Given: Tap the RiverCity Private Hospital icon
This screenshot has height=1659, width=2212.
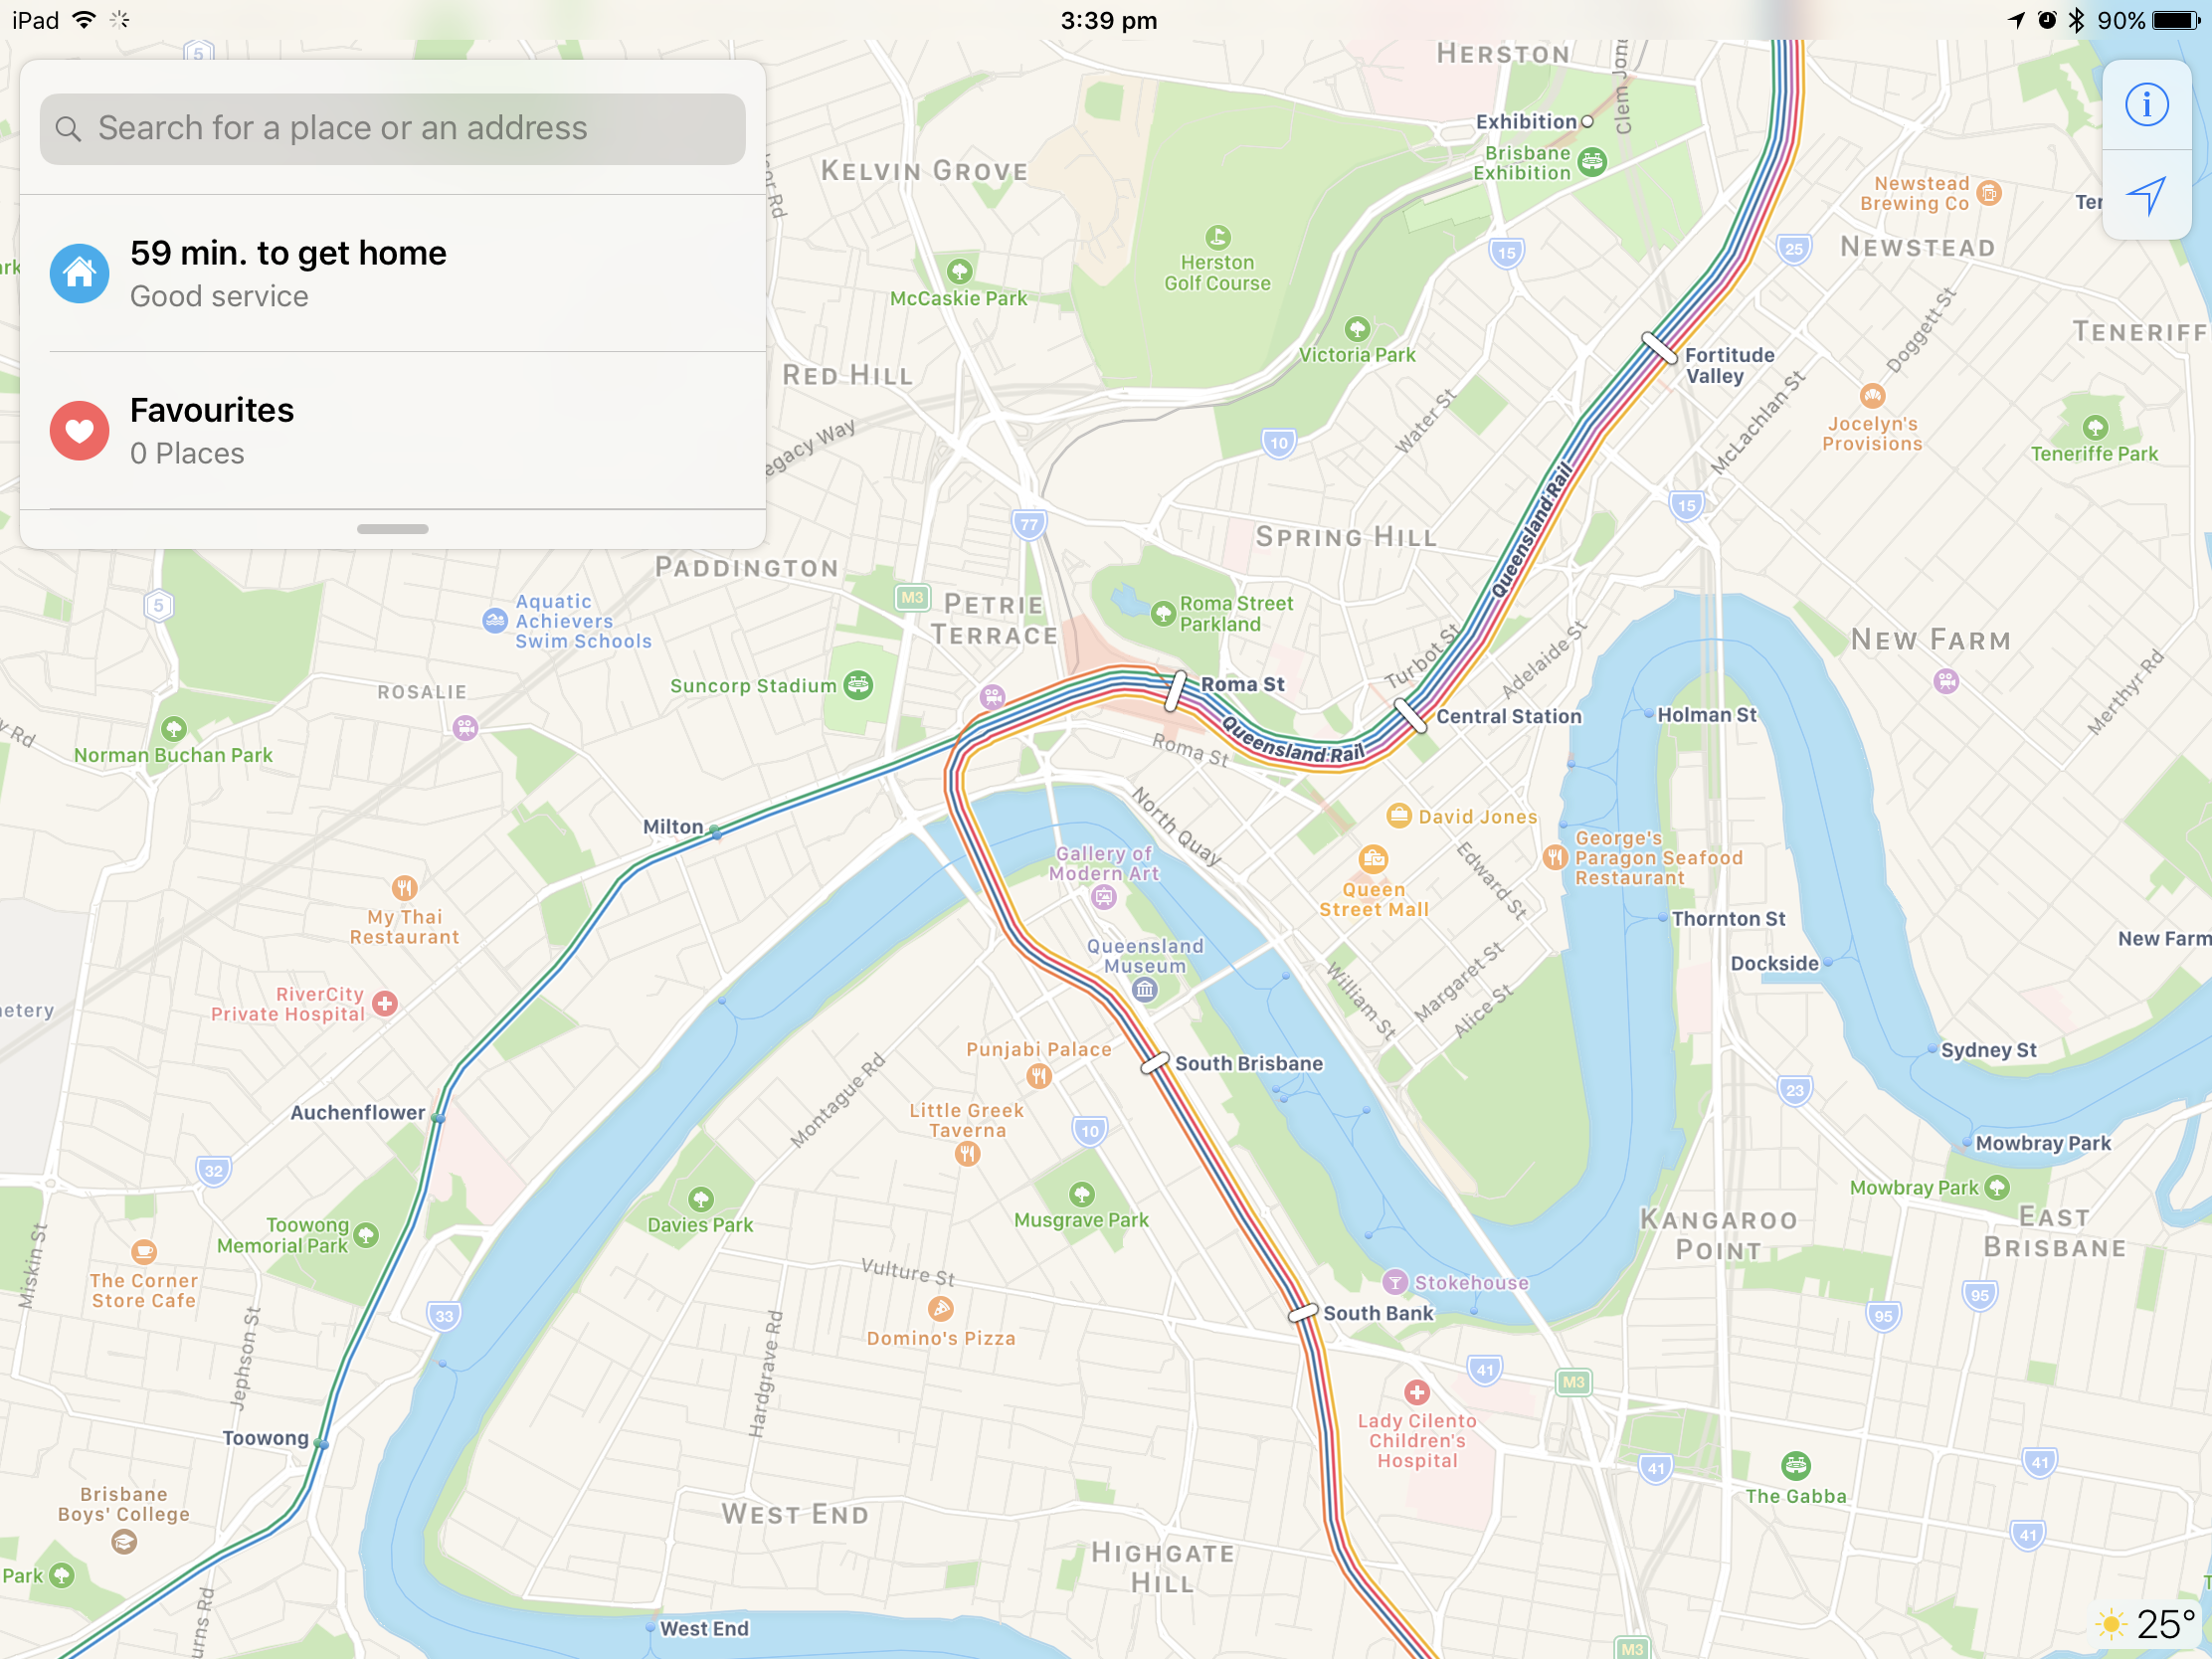Looking at the screenshot, I should (x=385, y=1003).
